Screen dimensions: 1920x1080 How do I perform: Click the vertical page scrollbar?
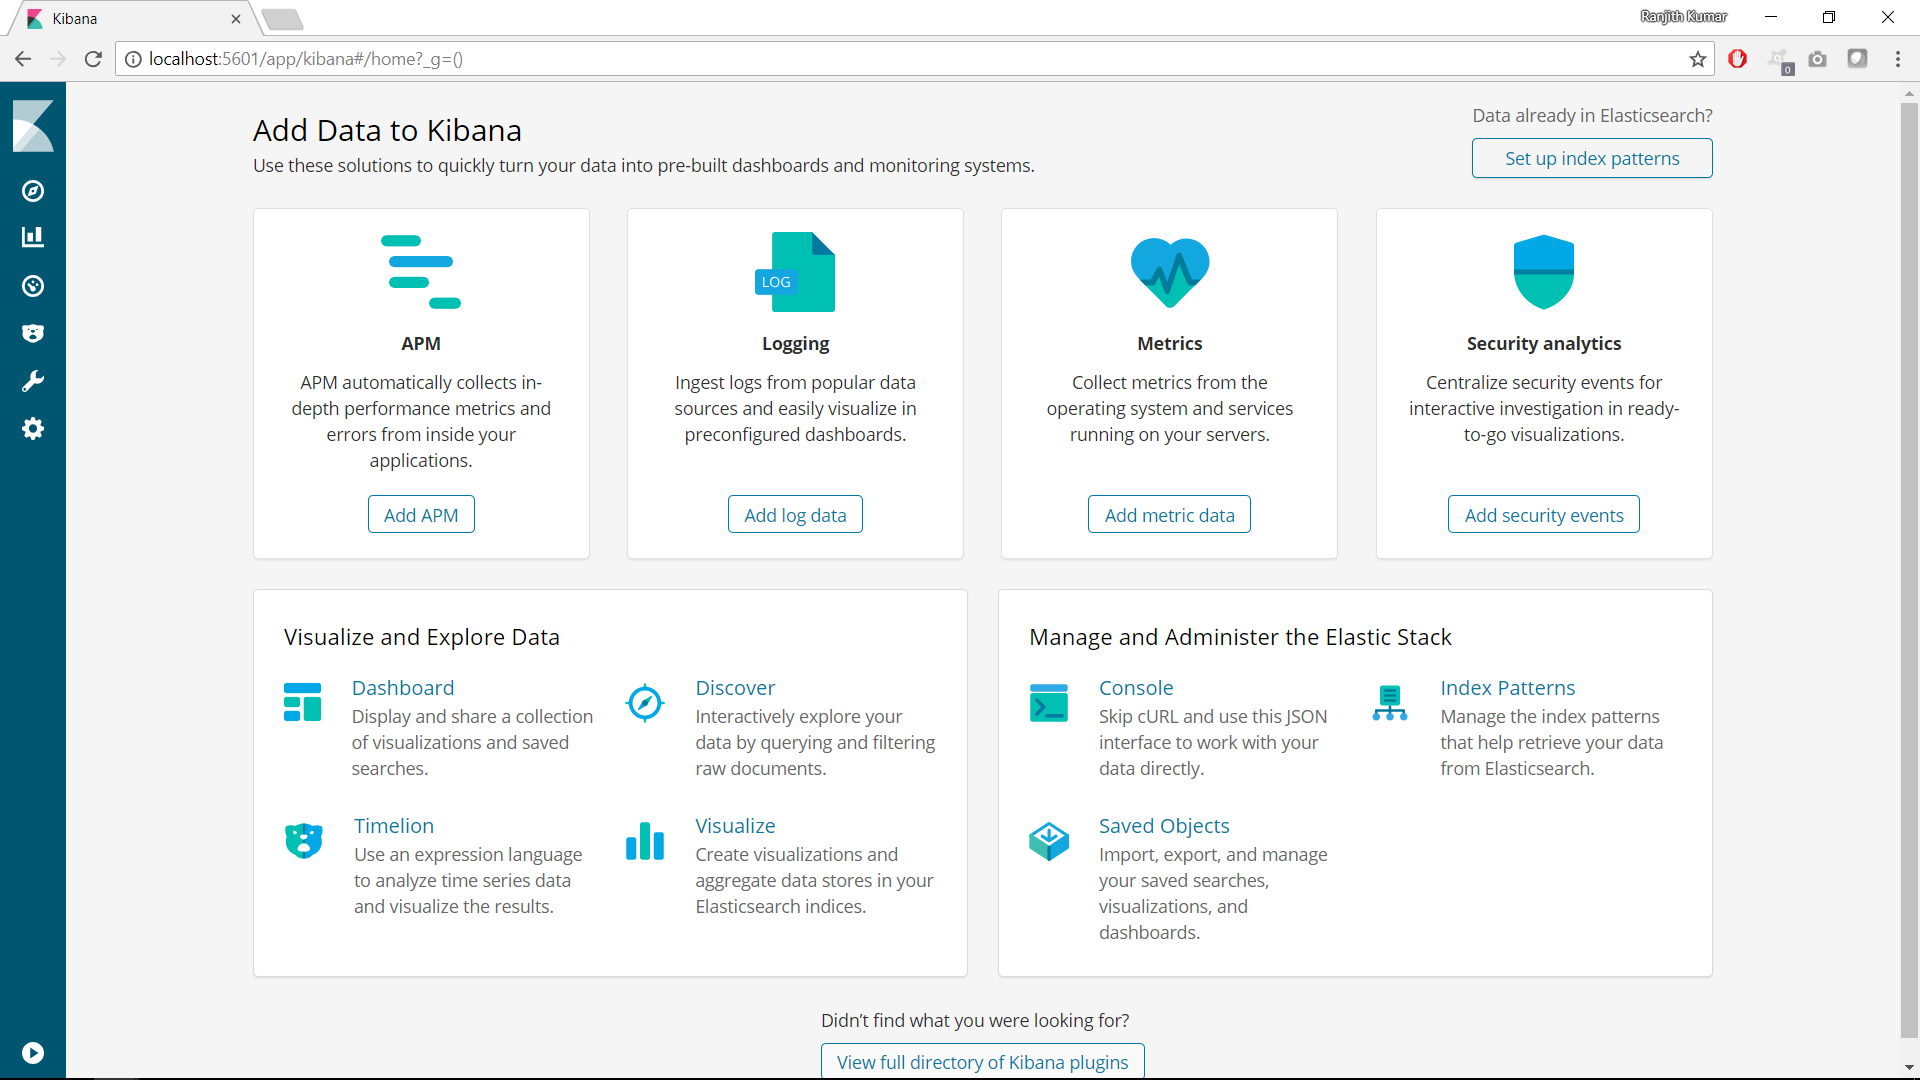(1909, 560)
